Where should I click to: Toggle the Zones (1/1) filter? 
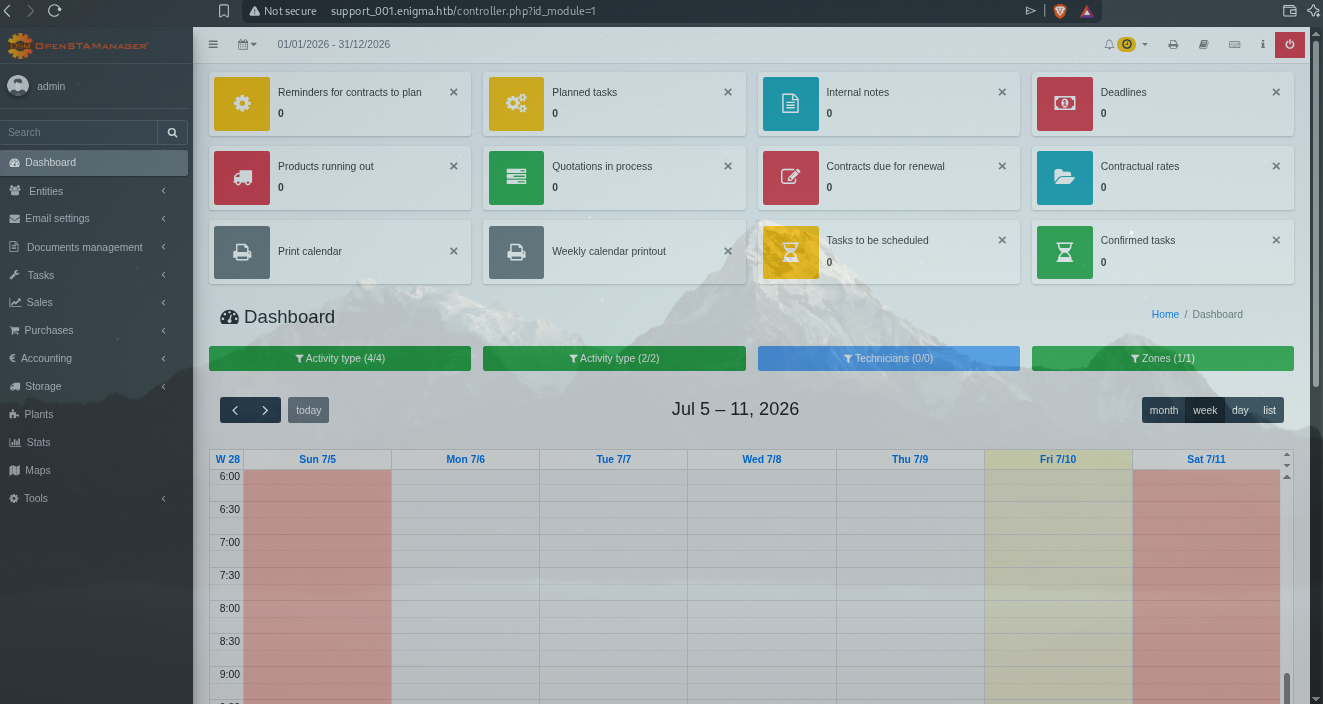[x=1162, y=358]
